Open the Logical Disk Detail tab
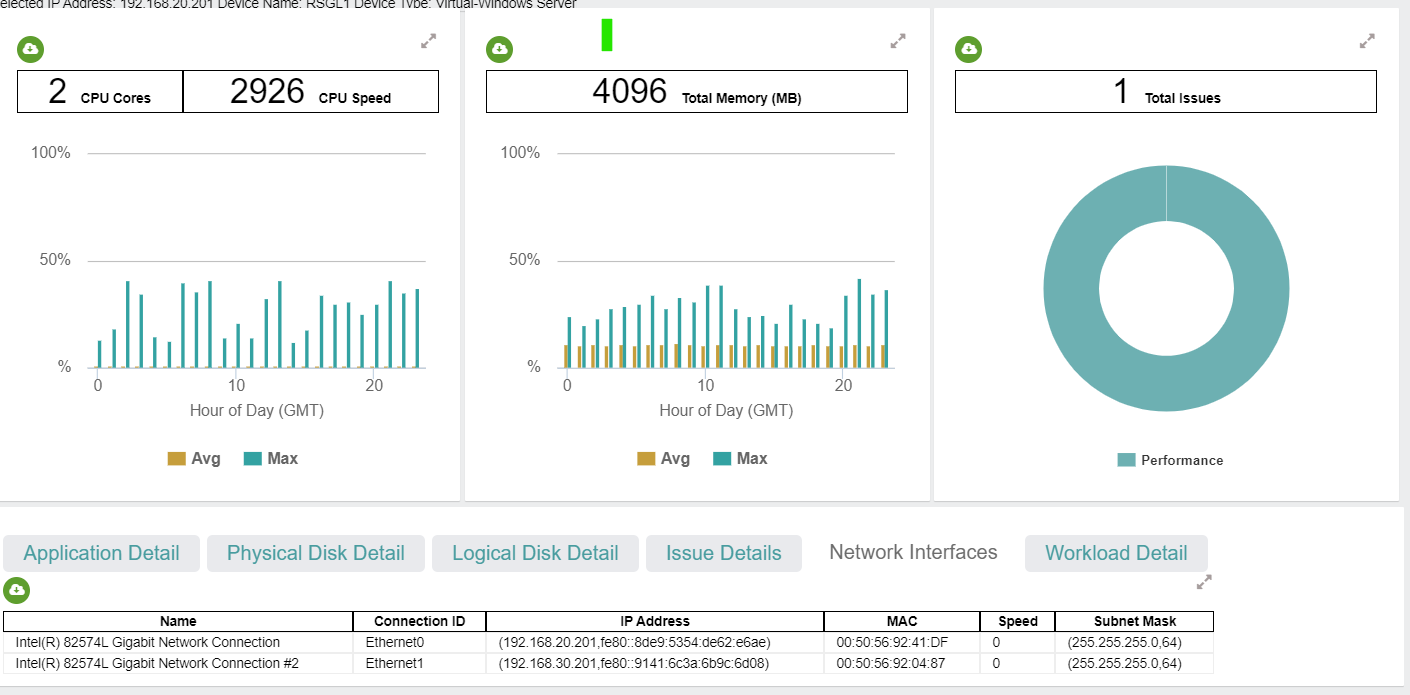Screen dimensions: 1410x695 coord(535,553)
